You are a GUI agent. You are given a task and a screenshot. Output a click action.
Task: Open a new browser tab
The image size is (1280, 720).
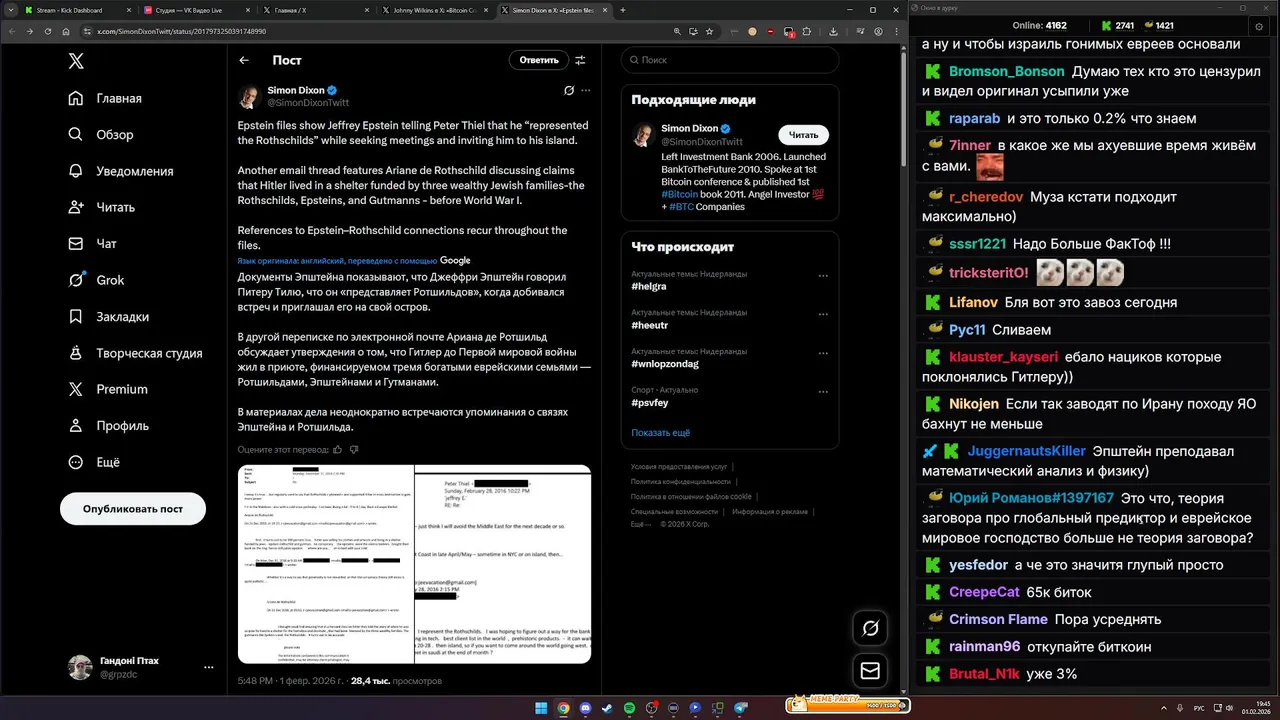click(x=623, y=10)
